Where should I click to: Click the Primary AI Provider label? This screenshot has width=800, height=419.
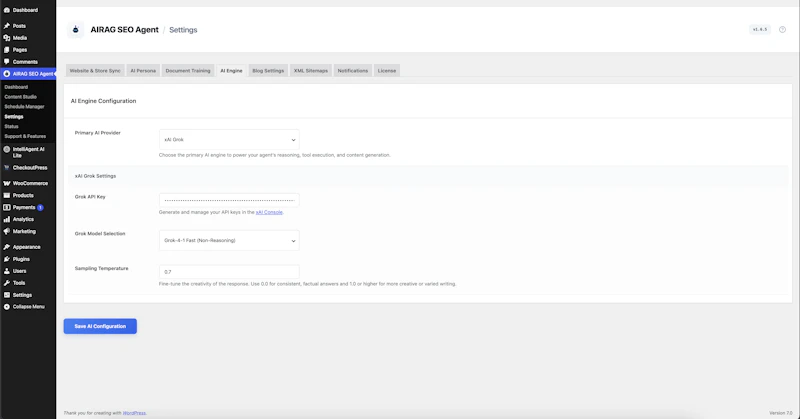(97, 133)
